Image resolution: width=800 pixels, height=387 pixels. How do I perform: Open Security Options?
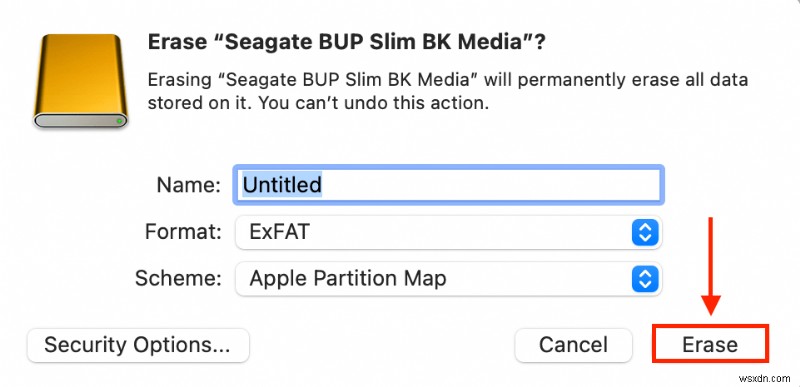pos(138,345)
